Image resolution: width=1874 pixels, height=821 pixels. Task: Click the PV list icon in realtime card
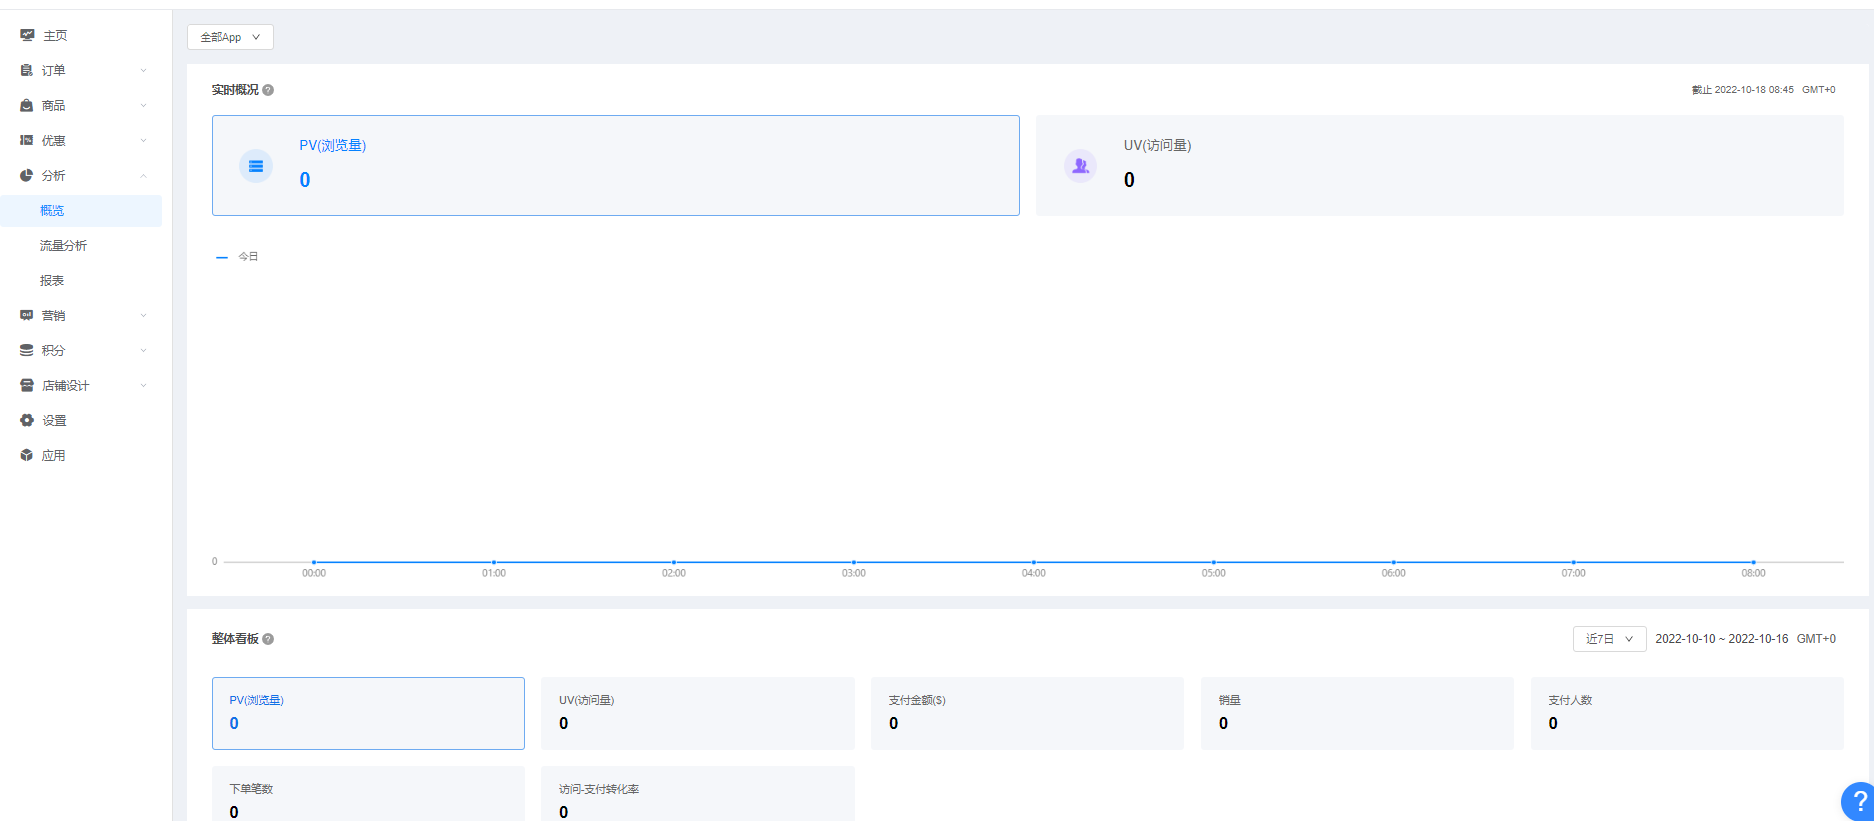click(x=256, y=166)
